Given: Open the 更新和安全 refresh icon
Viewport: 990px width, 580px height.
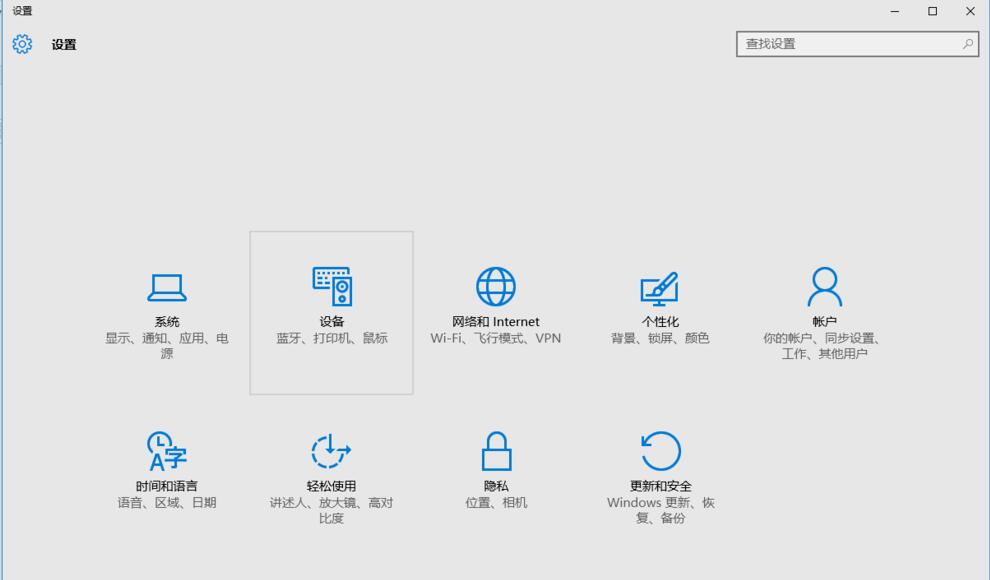Looking at the screenshot, I should pyautogui.click(x=660, y=453).
